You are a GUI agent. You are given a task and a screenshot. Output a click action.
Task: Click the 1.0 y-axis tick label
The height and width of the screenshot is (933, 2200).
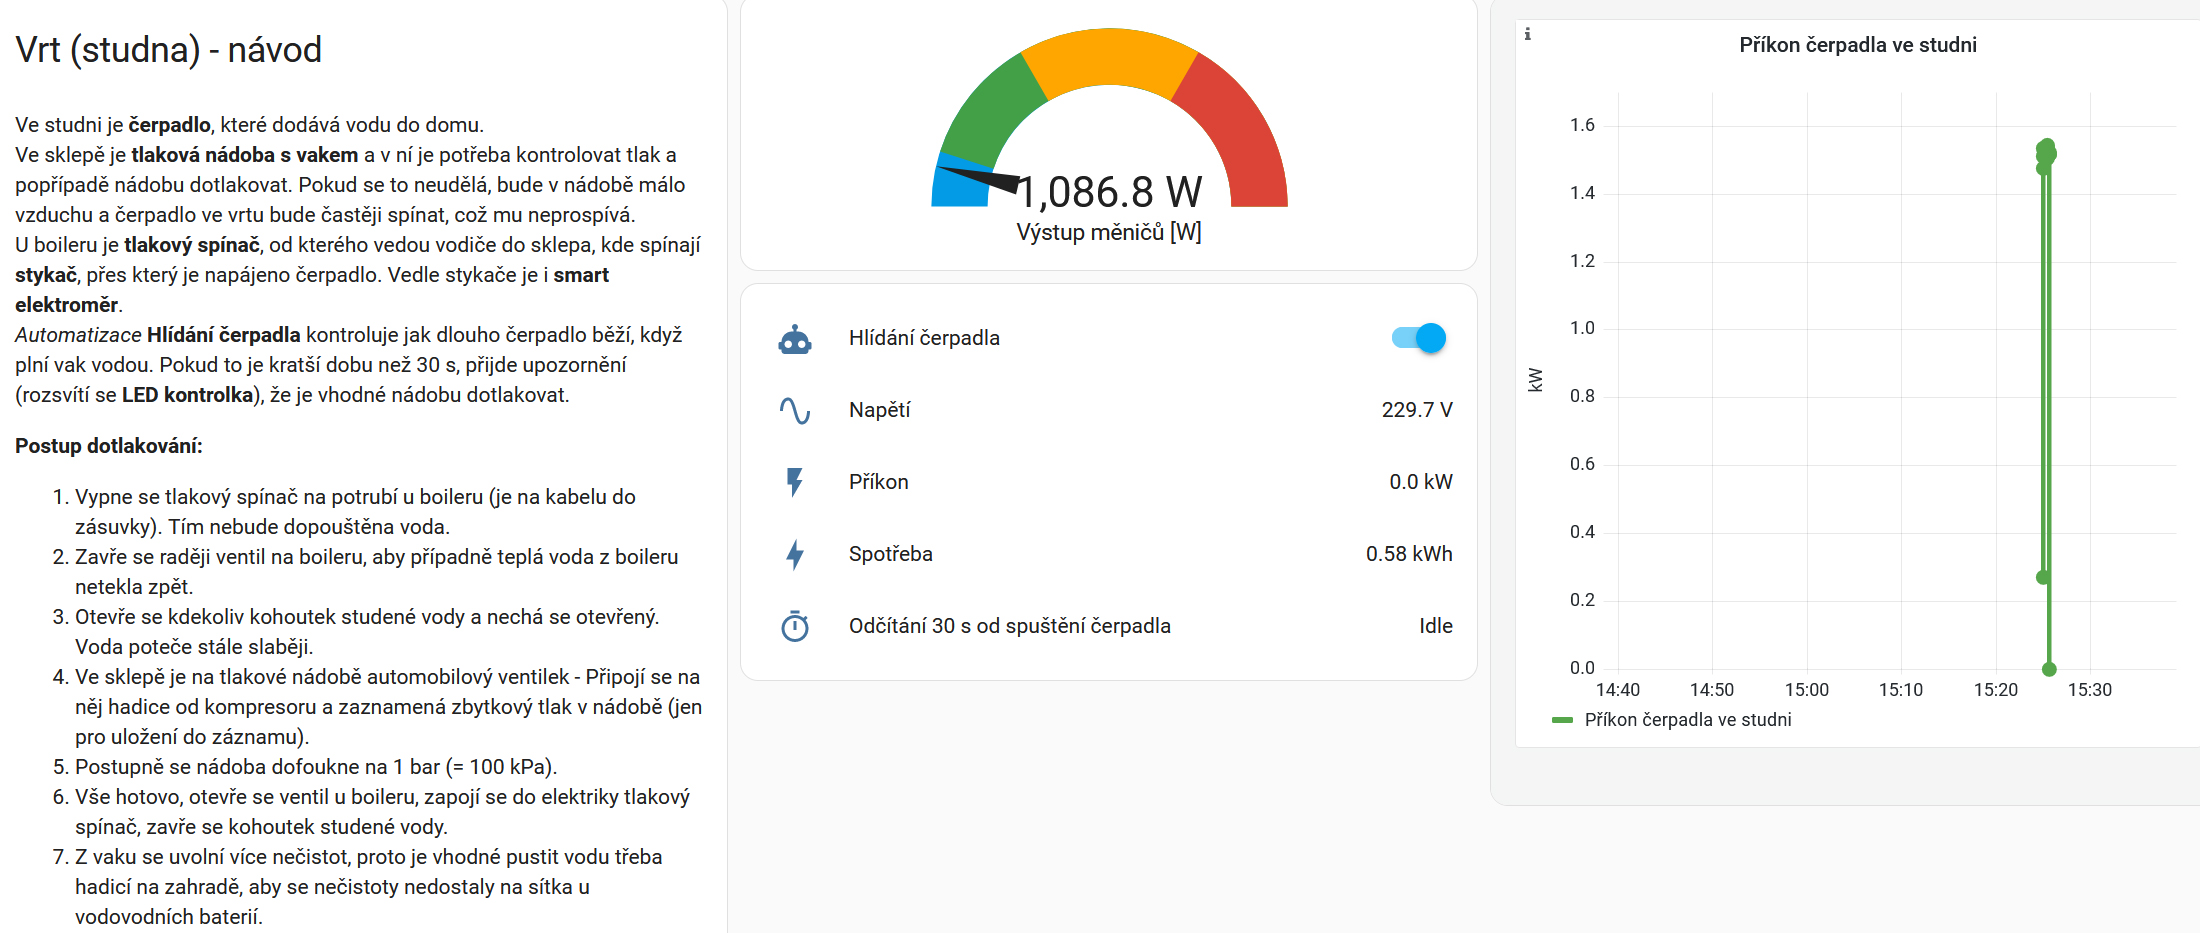coord(1582,328)
